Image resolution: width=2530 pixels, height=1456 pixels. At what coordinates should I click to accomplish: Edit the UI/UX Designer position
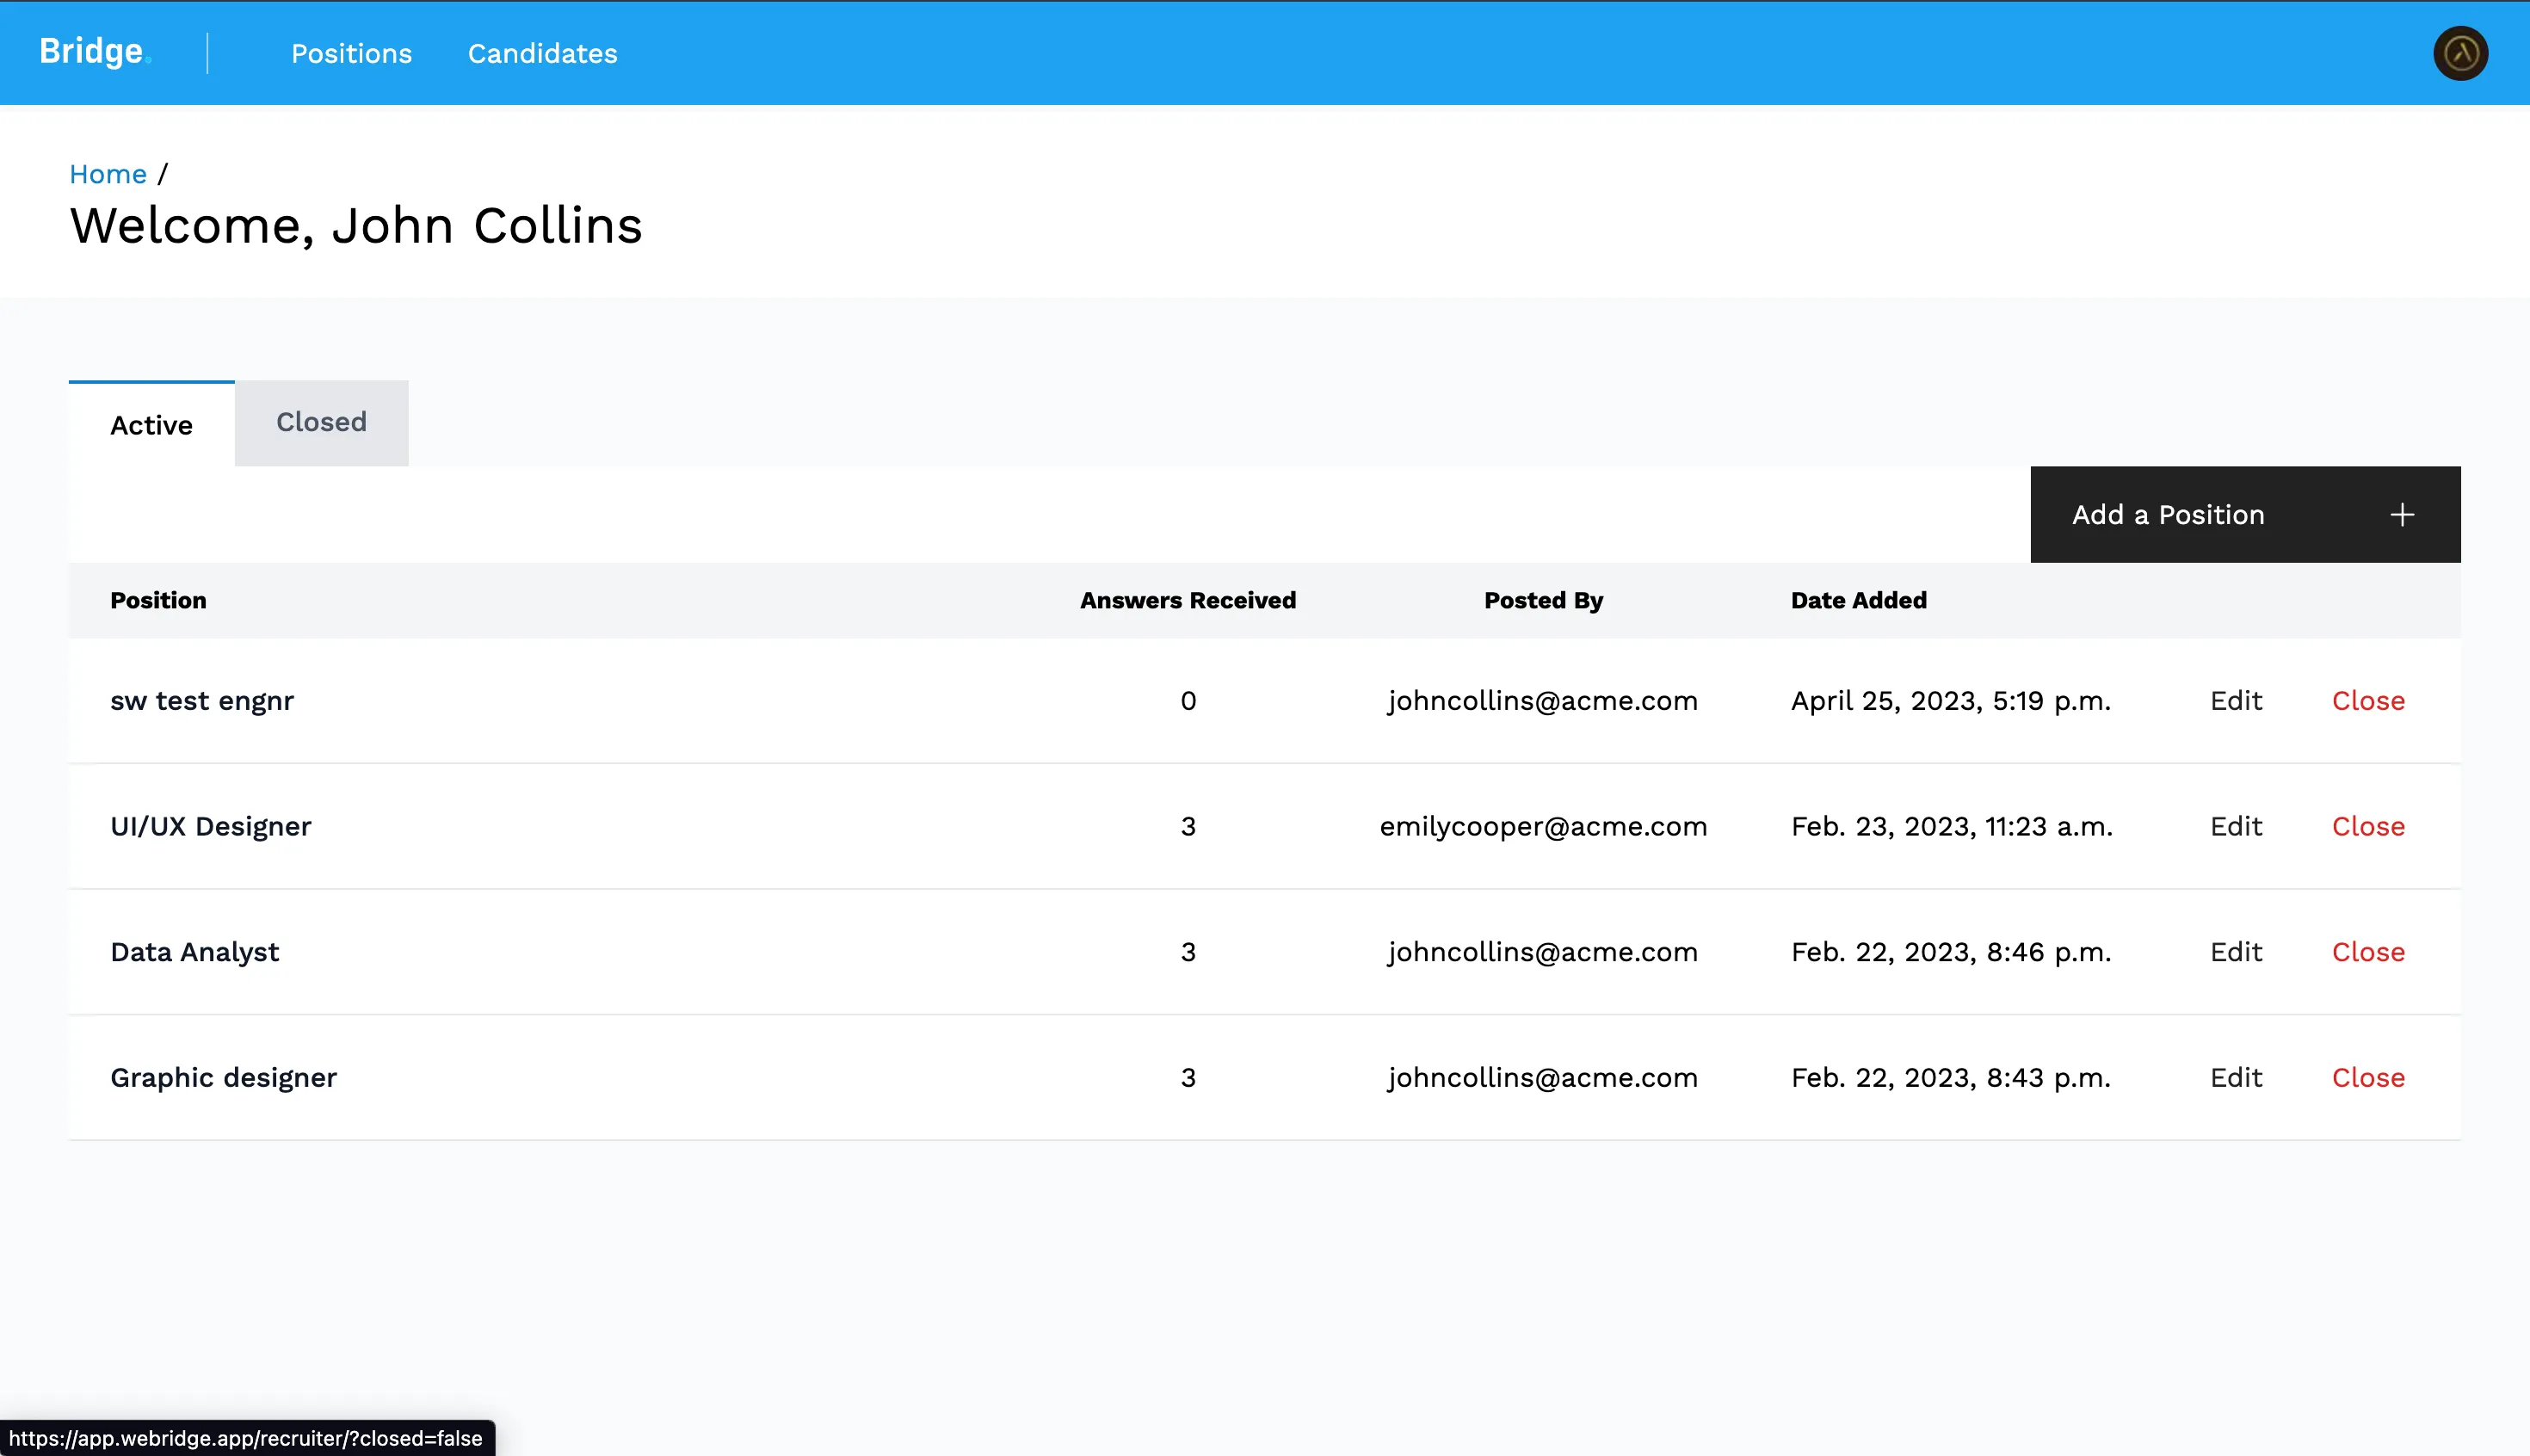pos(2235,827)
